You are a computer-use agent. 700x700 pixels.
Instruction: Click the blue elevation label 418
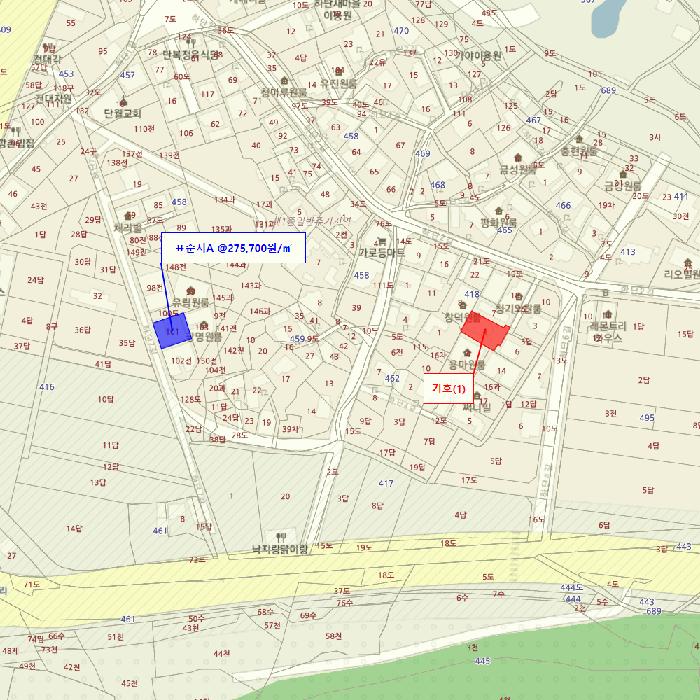(x=472, y=294)
